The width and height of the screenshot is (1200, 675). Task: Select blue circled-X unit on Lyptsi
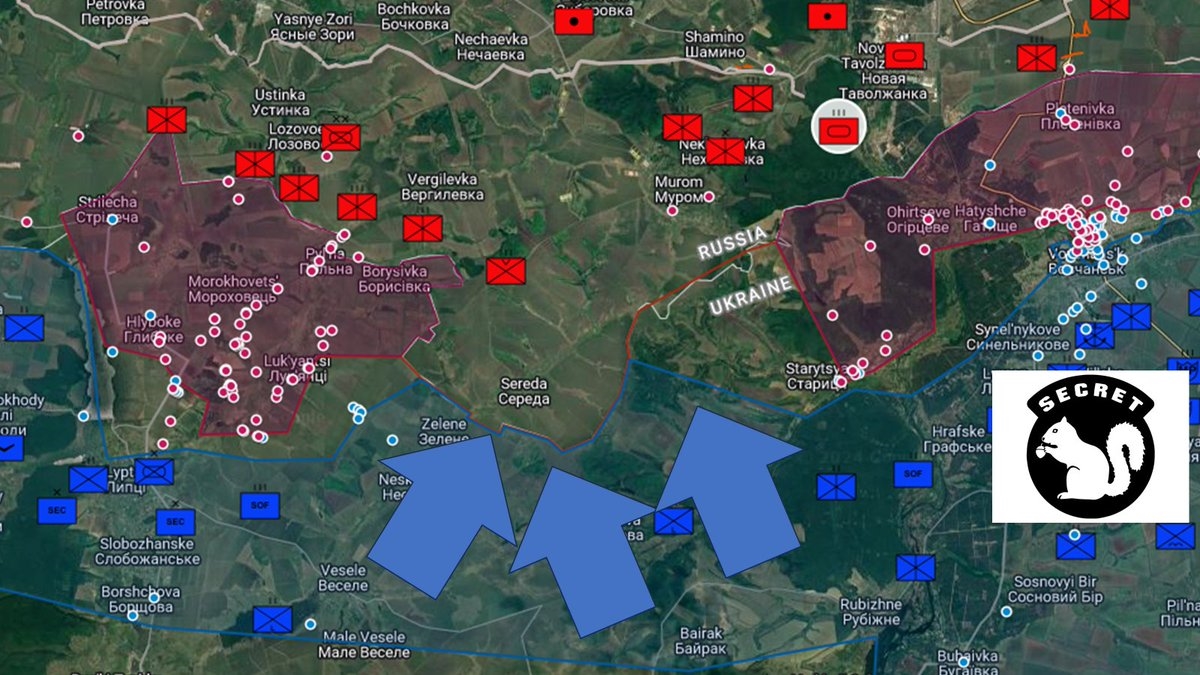pos(154,471)
